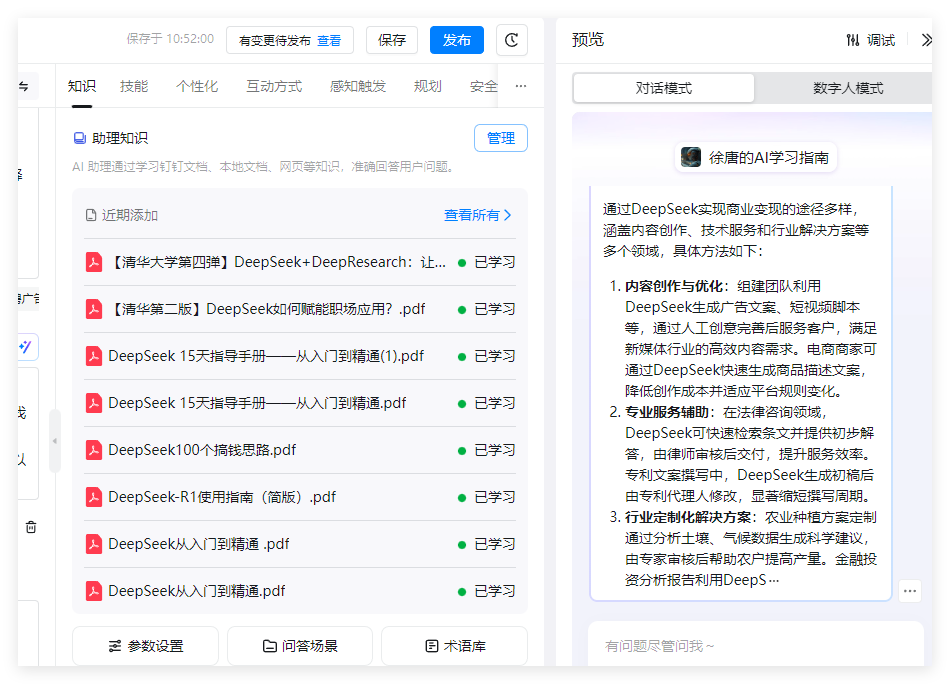The image size is (950, 684).
Task: Click the blue 发布 publish button
Action: (457, 40)
